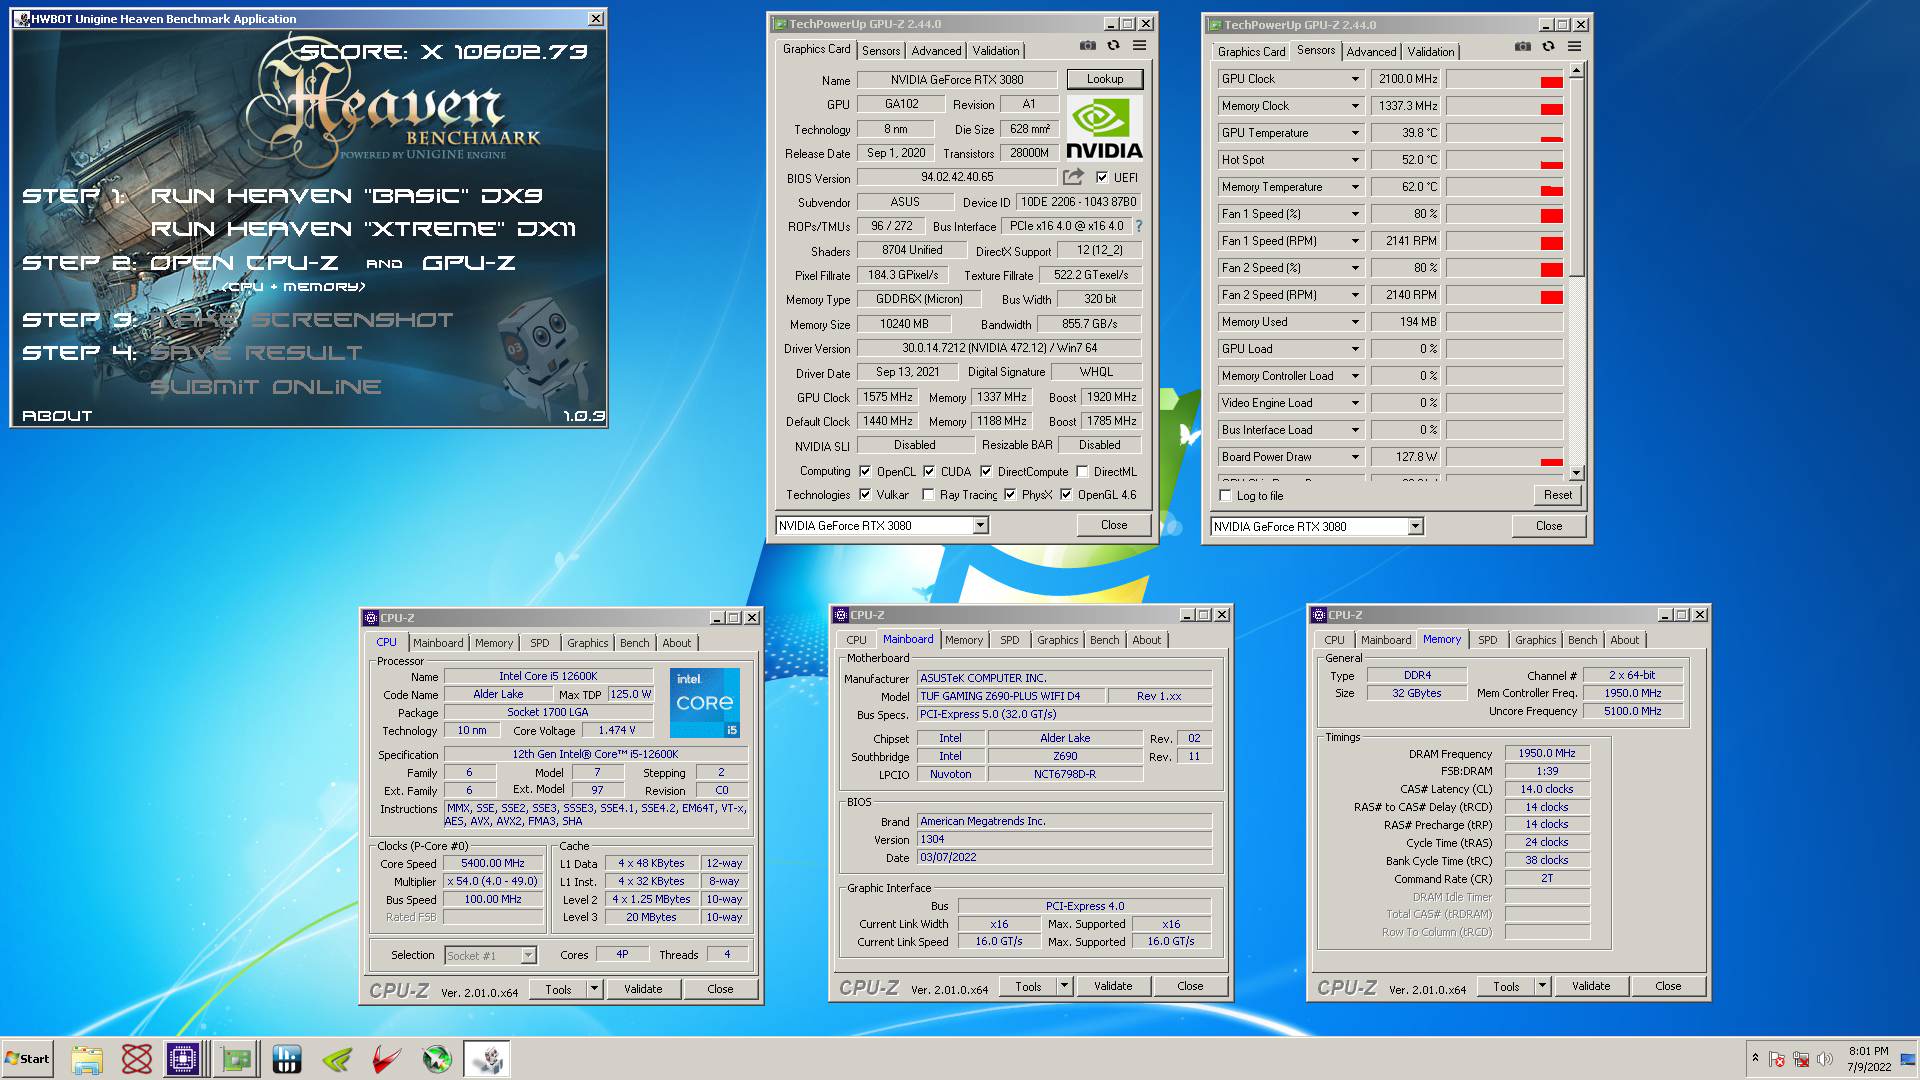1920x1080 pixels.
Task: Open the Memory Clock sensor dropdown
Action: [x=1355, y=106]
